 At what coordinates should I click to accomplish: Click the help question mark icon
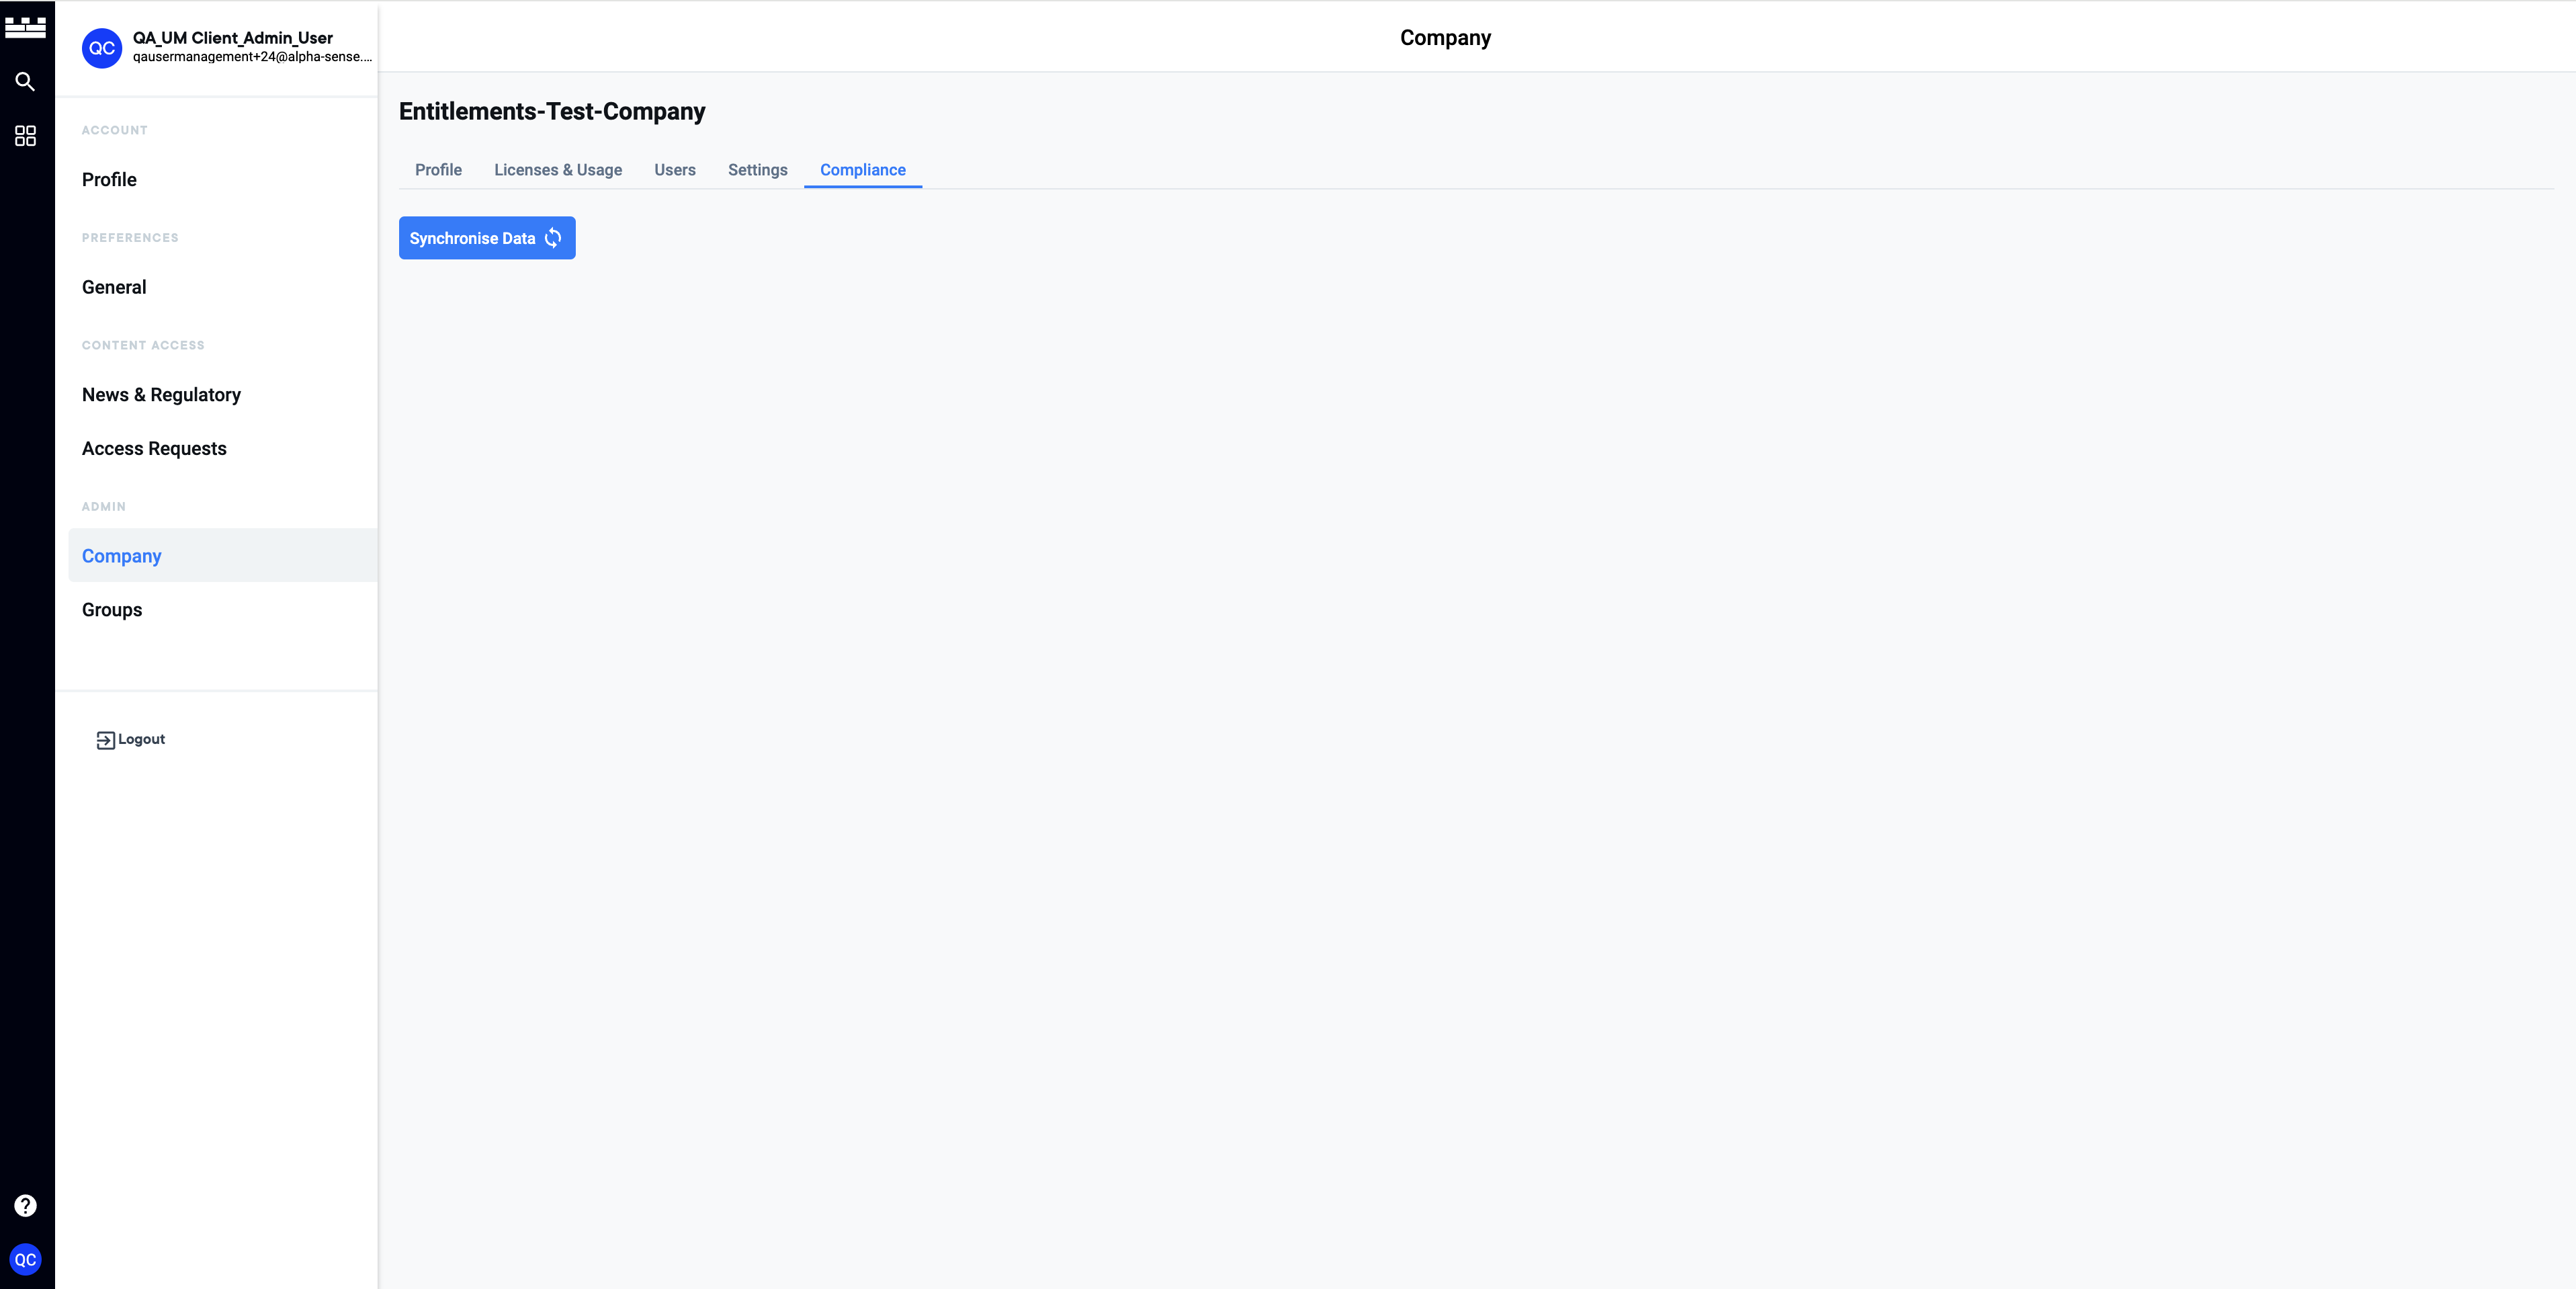pyautogui.click(x=26, y=1205)
